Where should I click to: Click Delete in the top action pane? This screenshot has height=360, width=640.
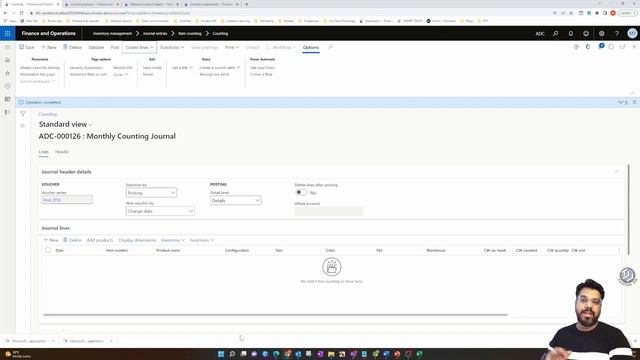72,47
